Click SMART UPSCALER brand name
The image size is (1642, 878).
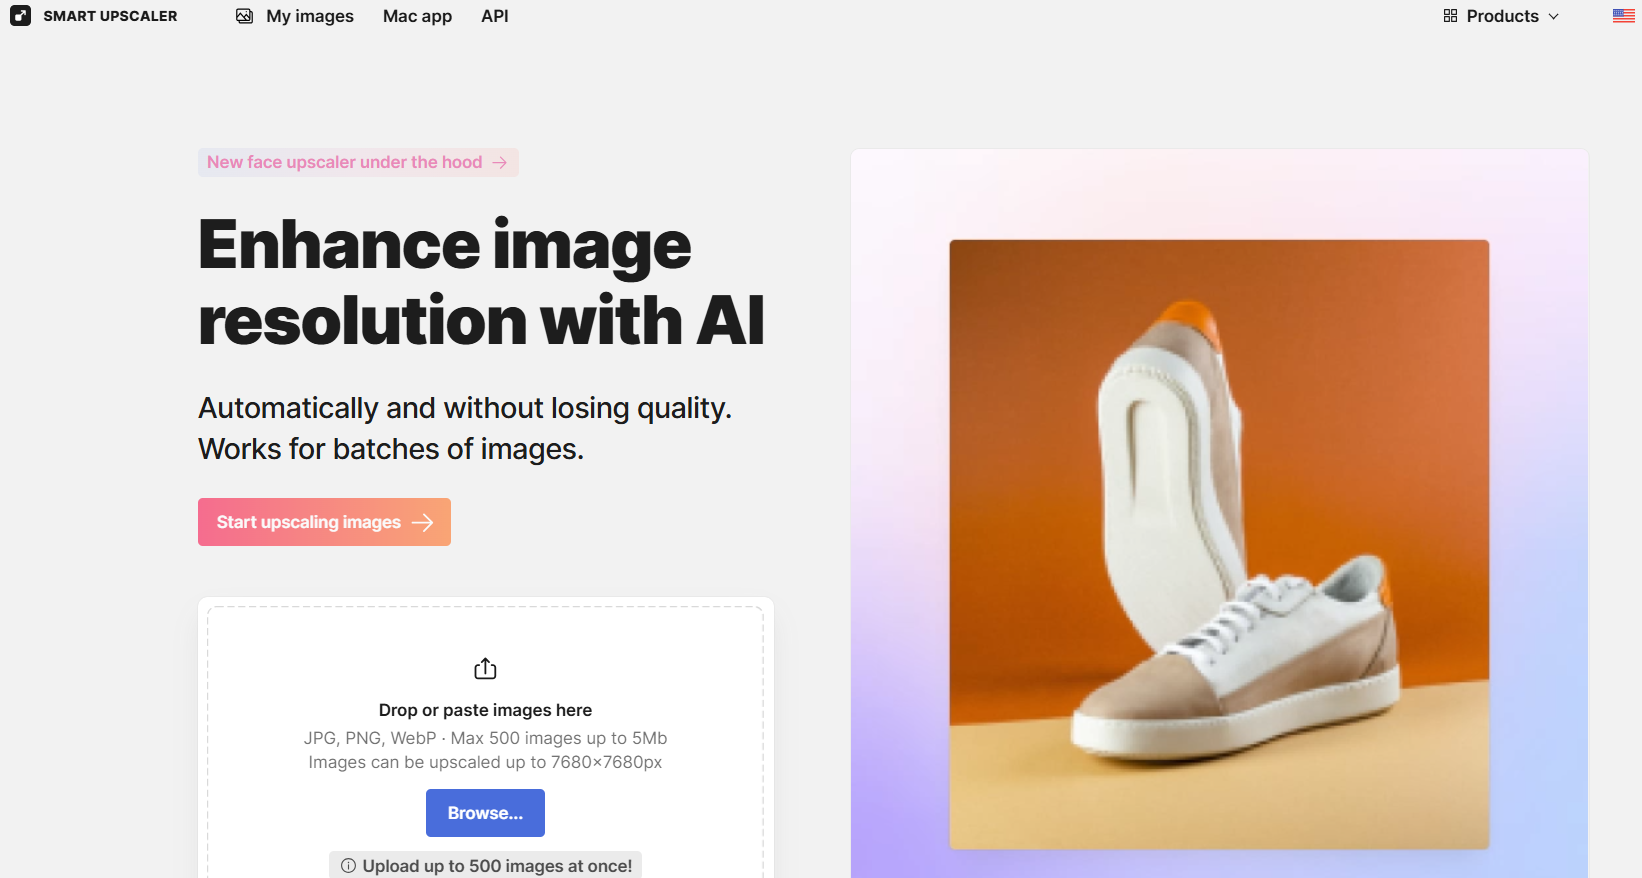click(110, 16)
